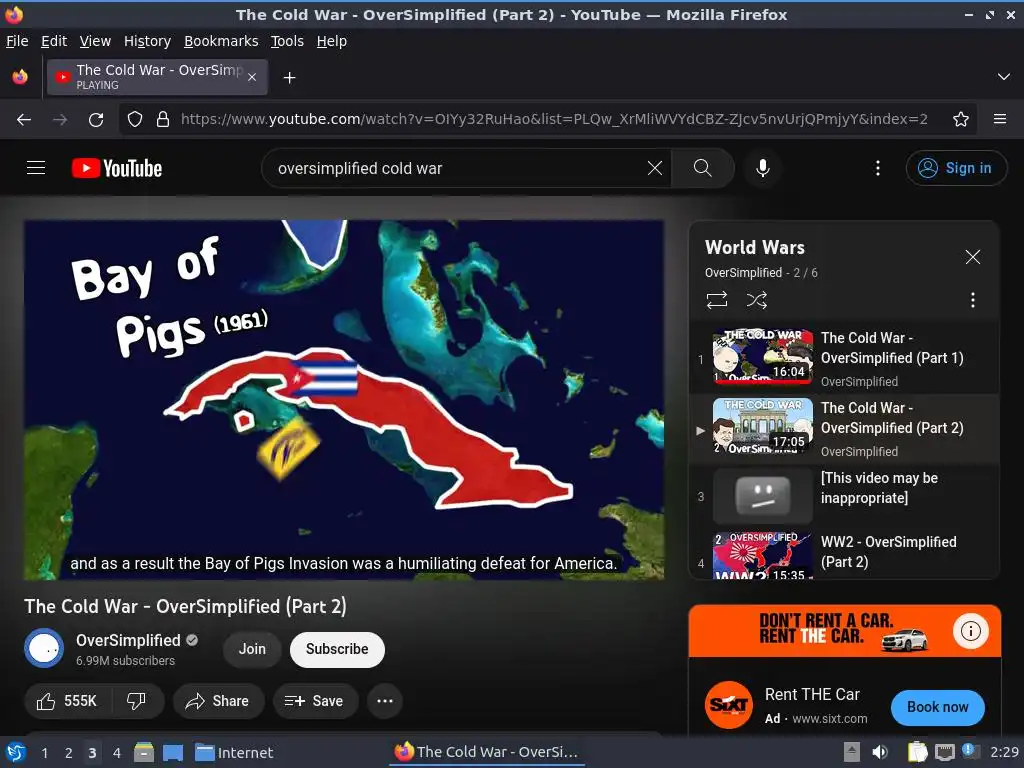Clear the search box text

click(x=654, y=168)
